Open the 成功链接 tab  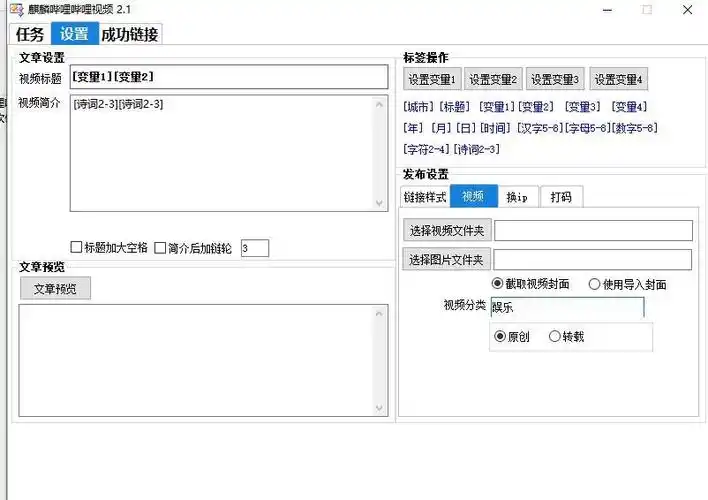130,34
